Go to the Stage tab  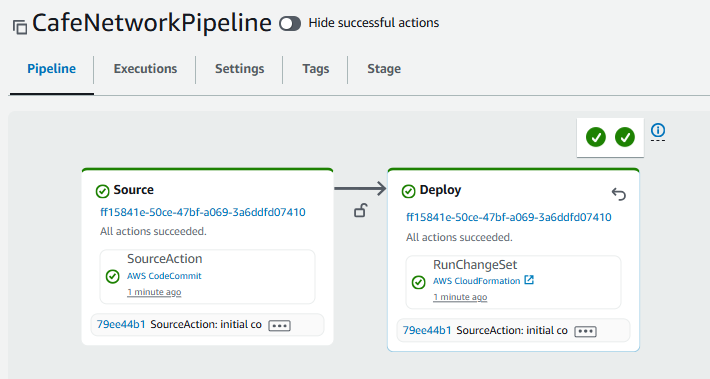point(384,69)
